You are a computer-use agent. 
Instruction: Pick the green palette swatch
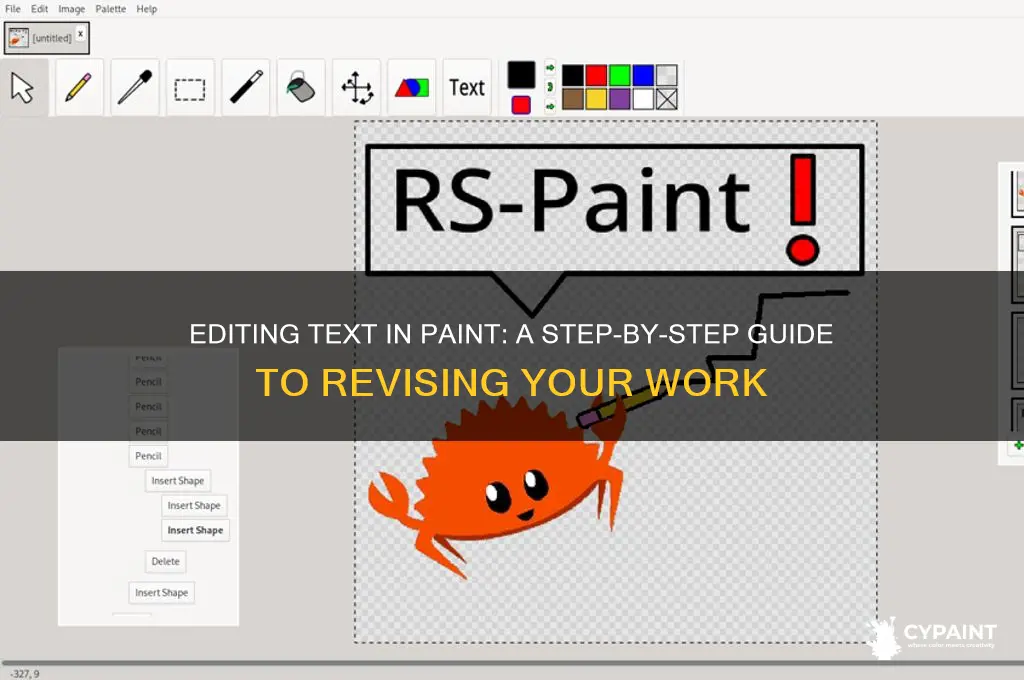point(620,75)
